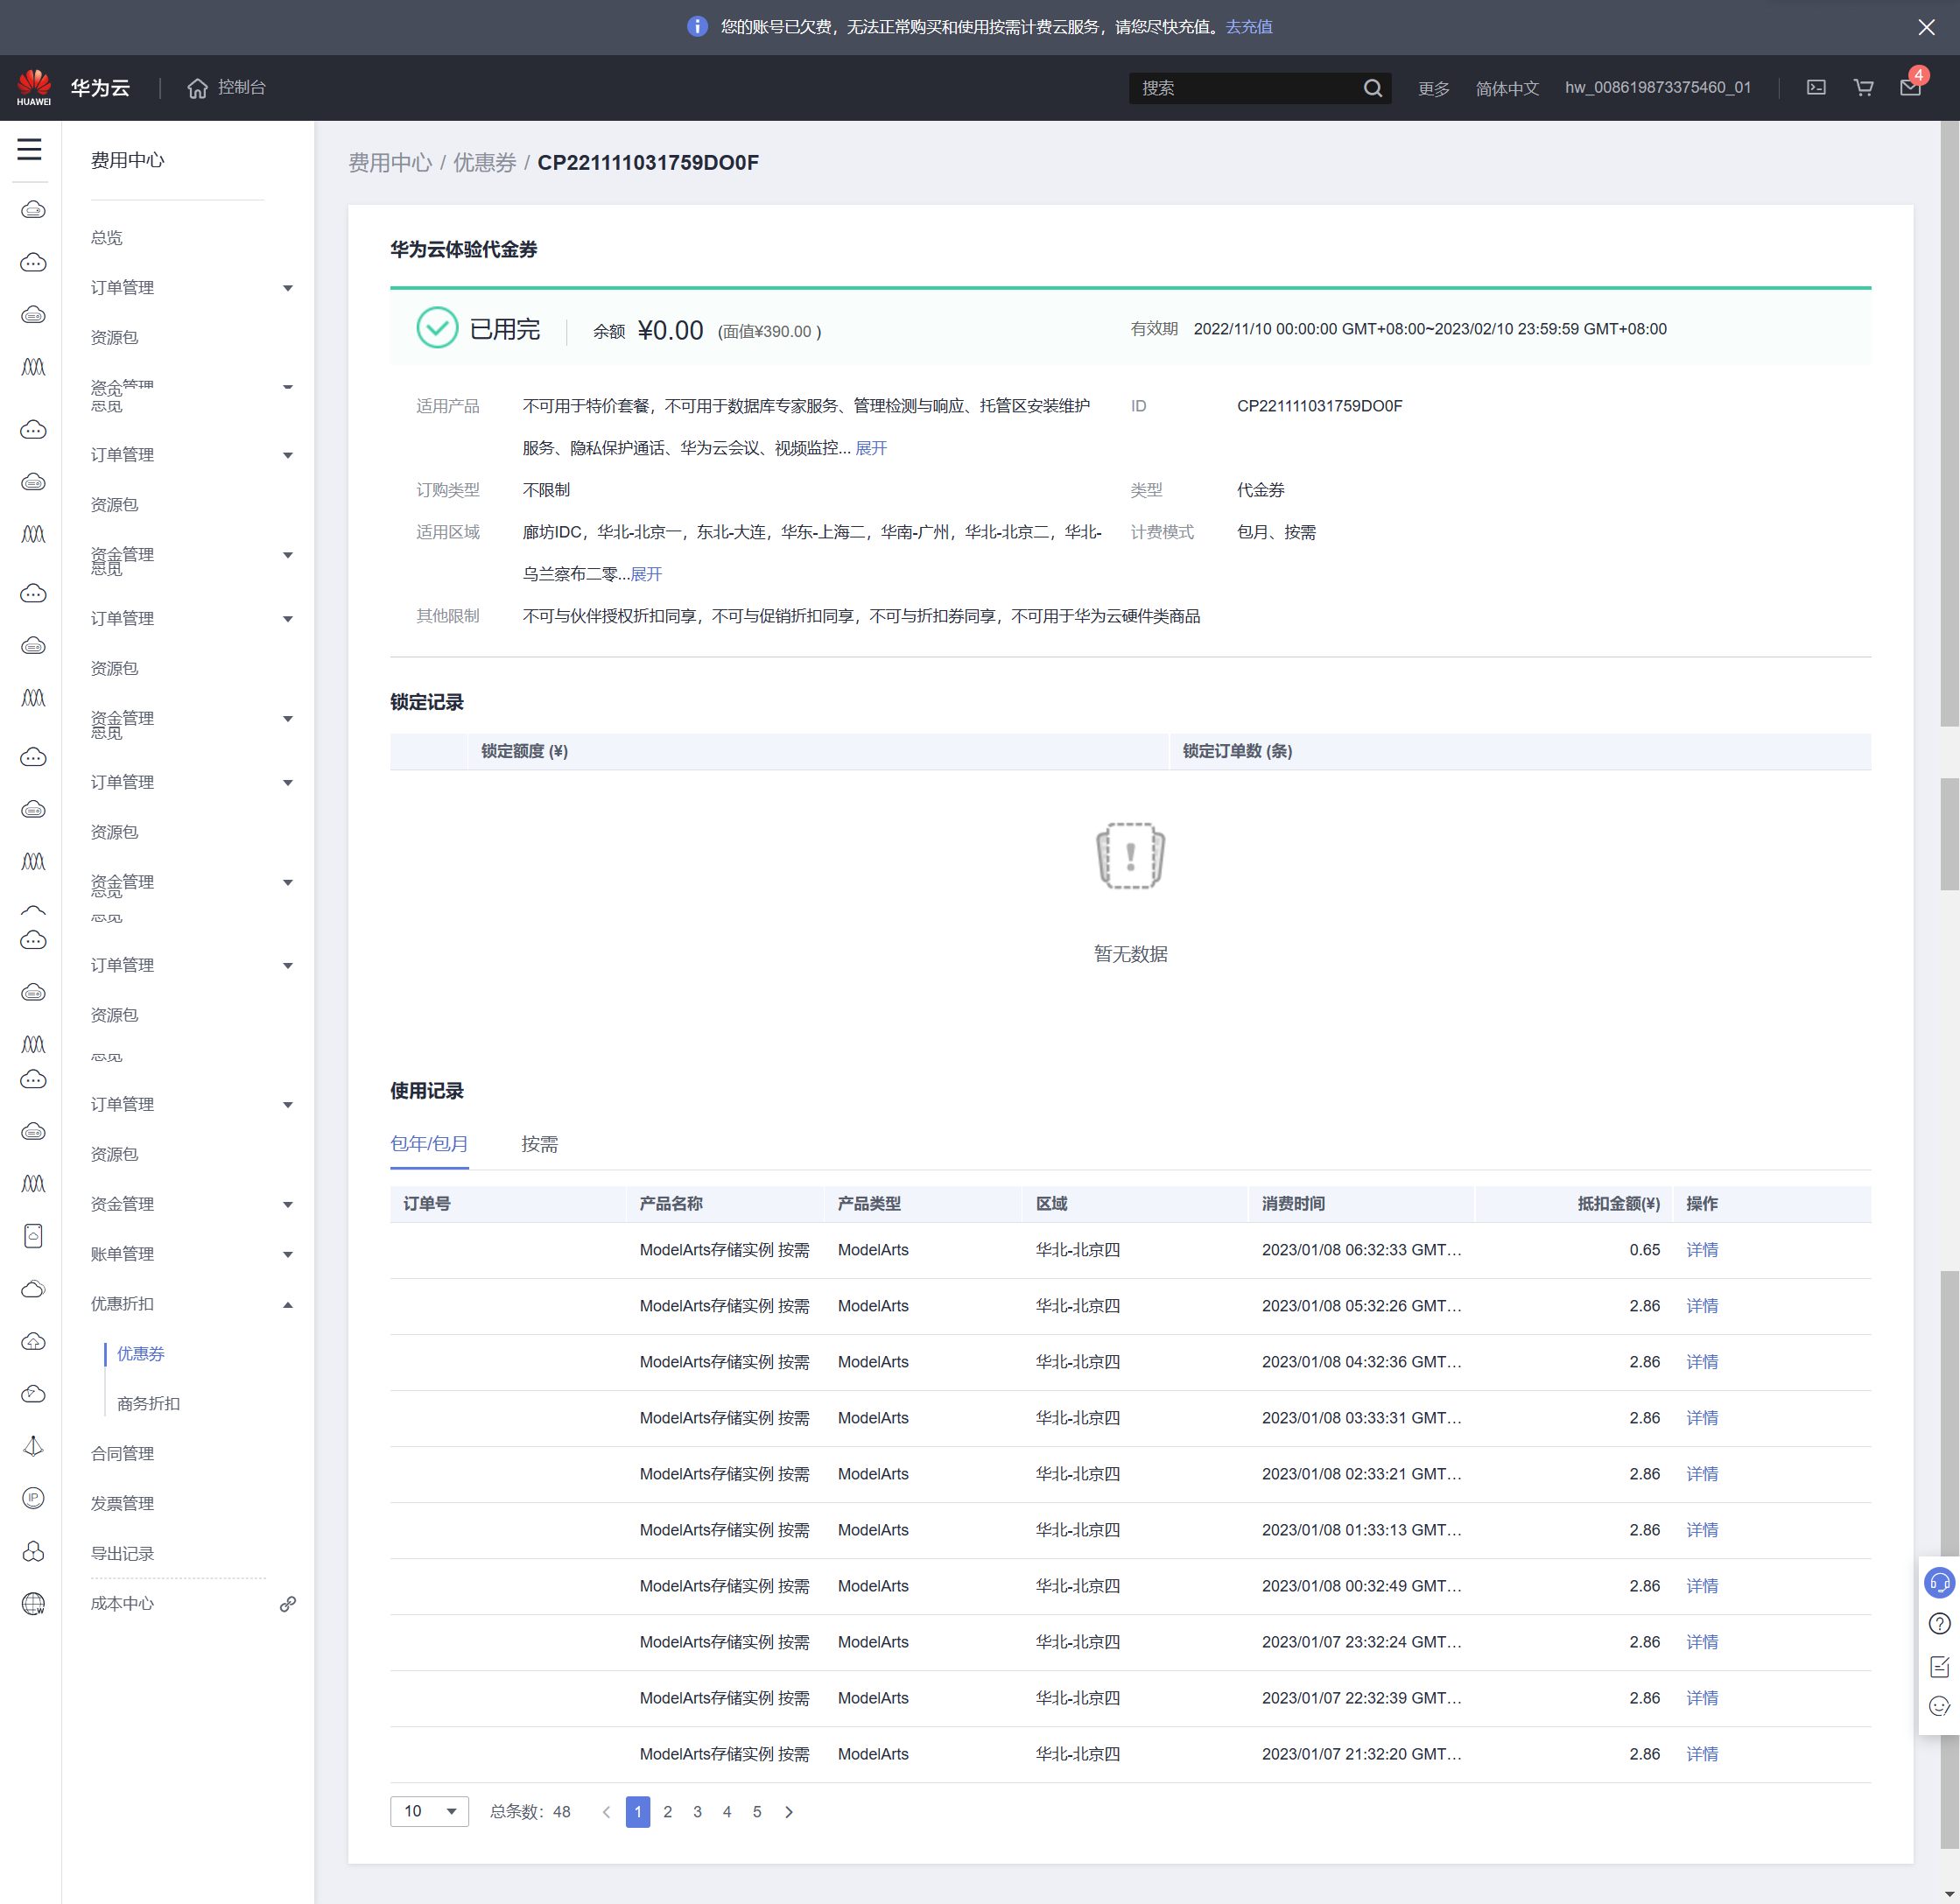Open cost center external link icon
Screen dimensions: 1960x1904
coord(287,1604)
